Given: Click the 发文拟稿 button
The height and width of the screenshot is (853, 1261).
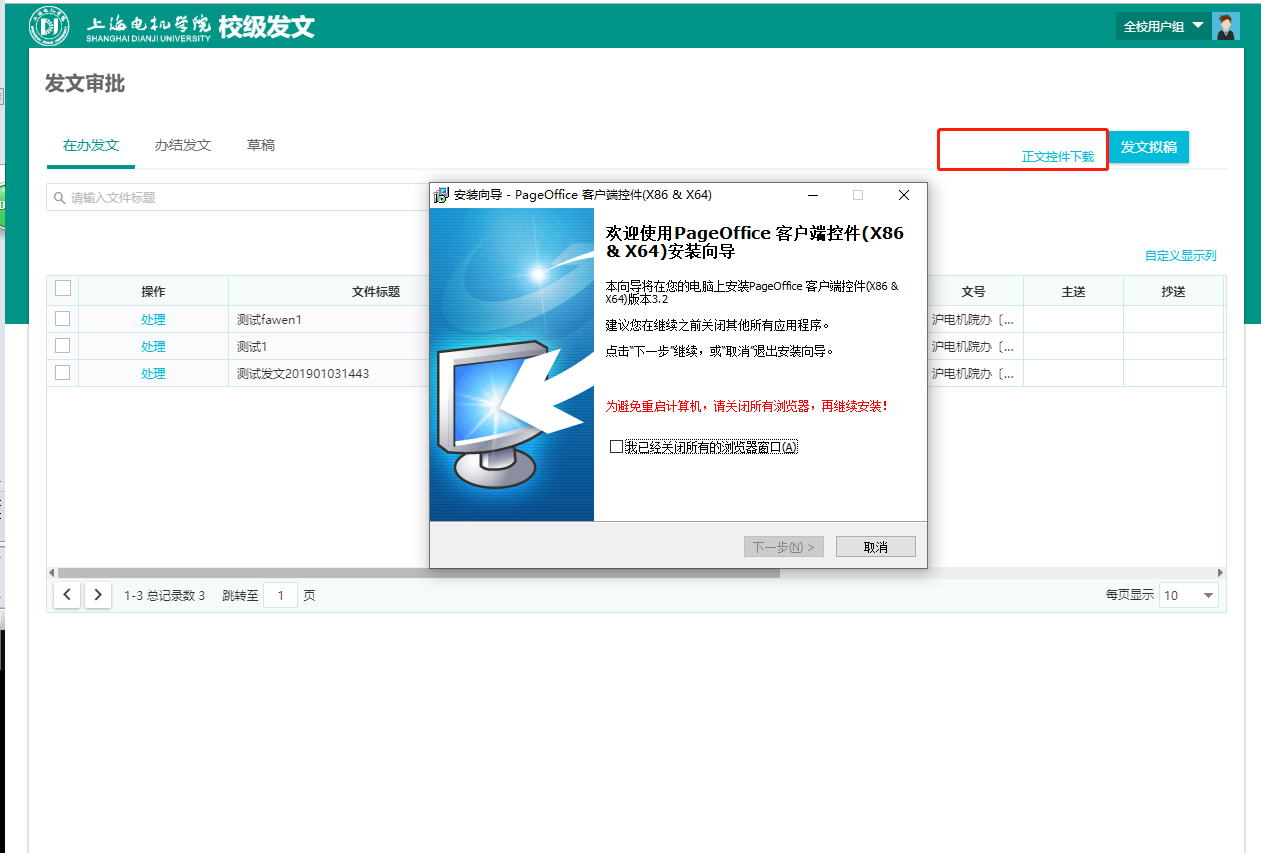Looking at the screenshot, I should click(1149, 147).
